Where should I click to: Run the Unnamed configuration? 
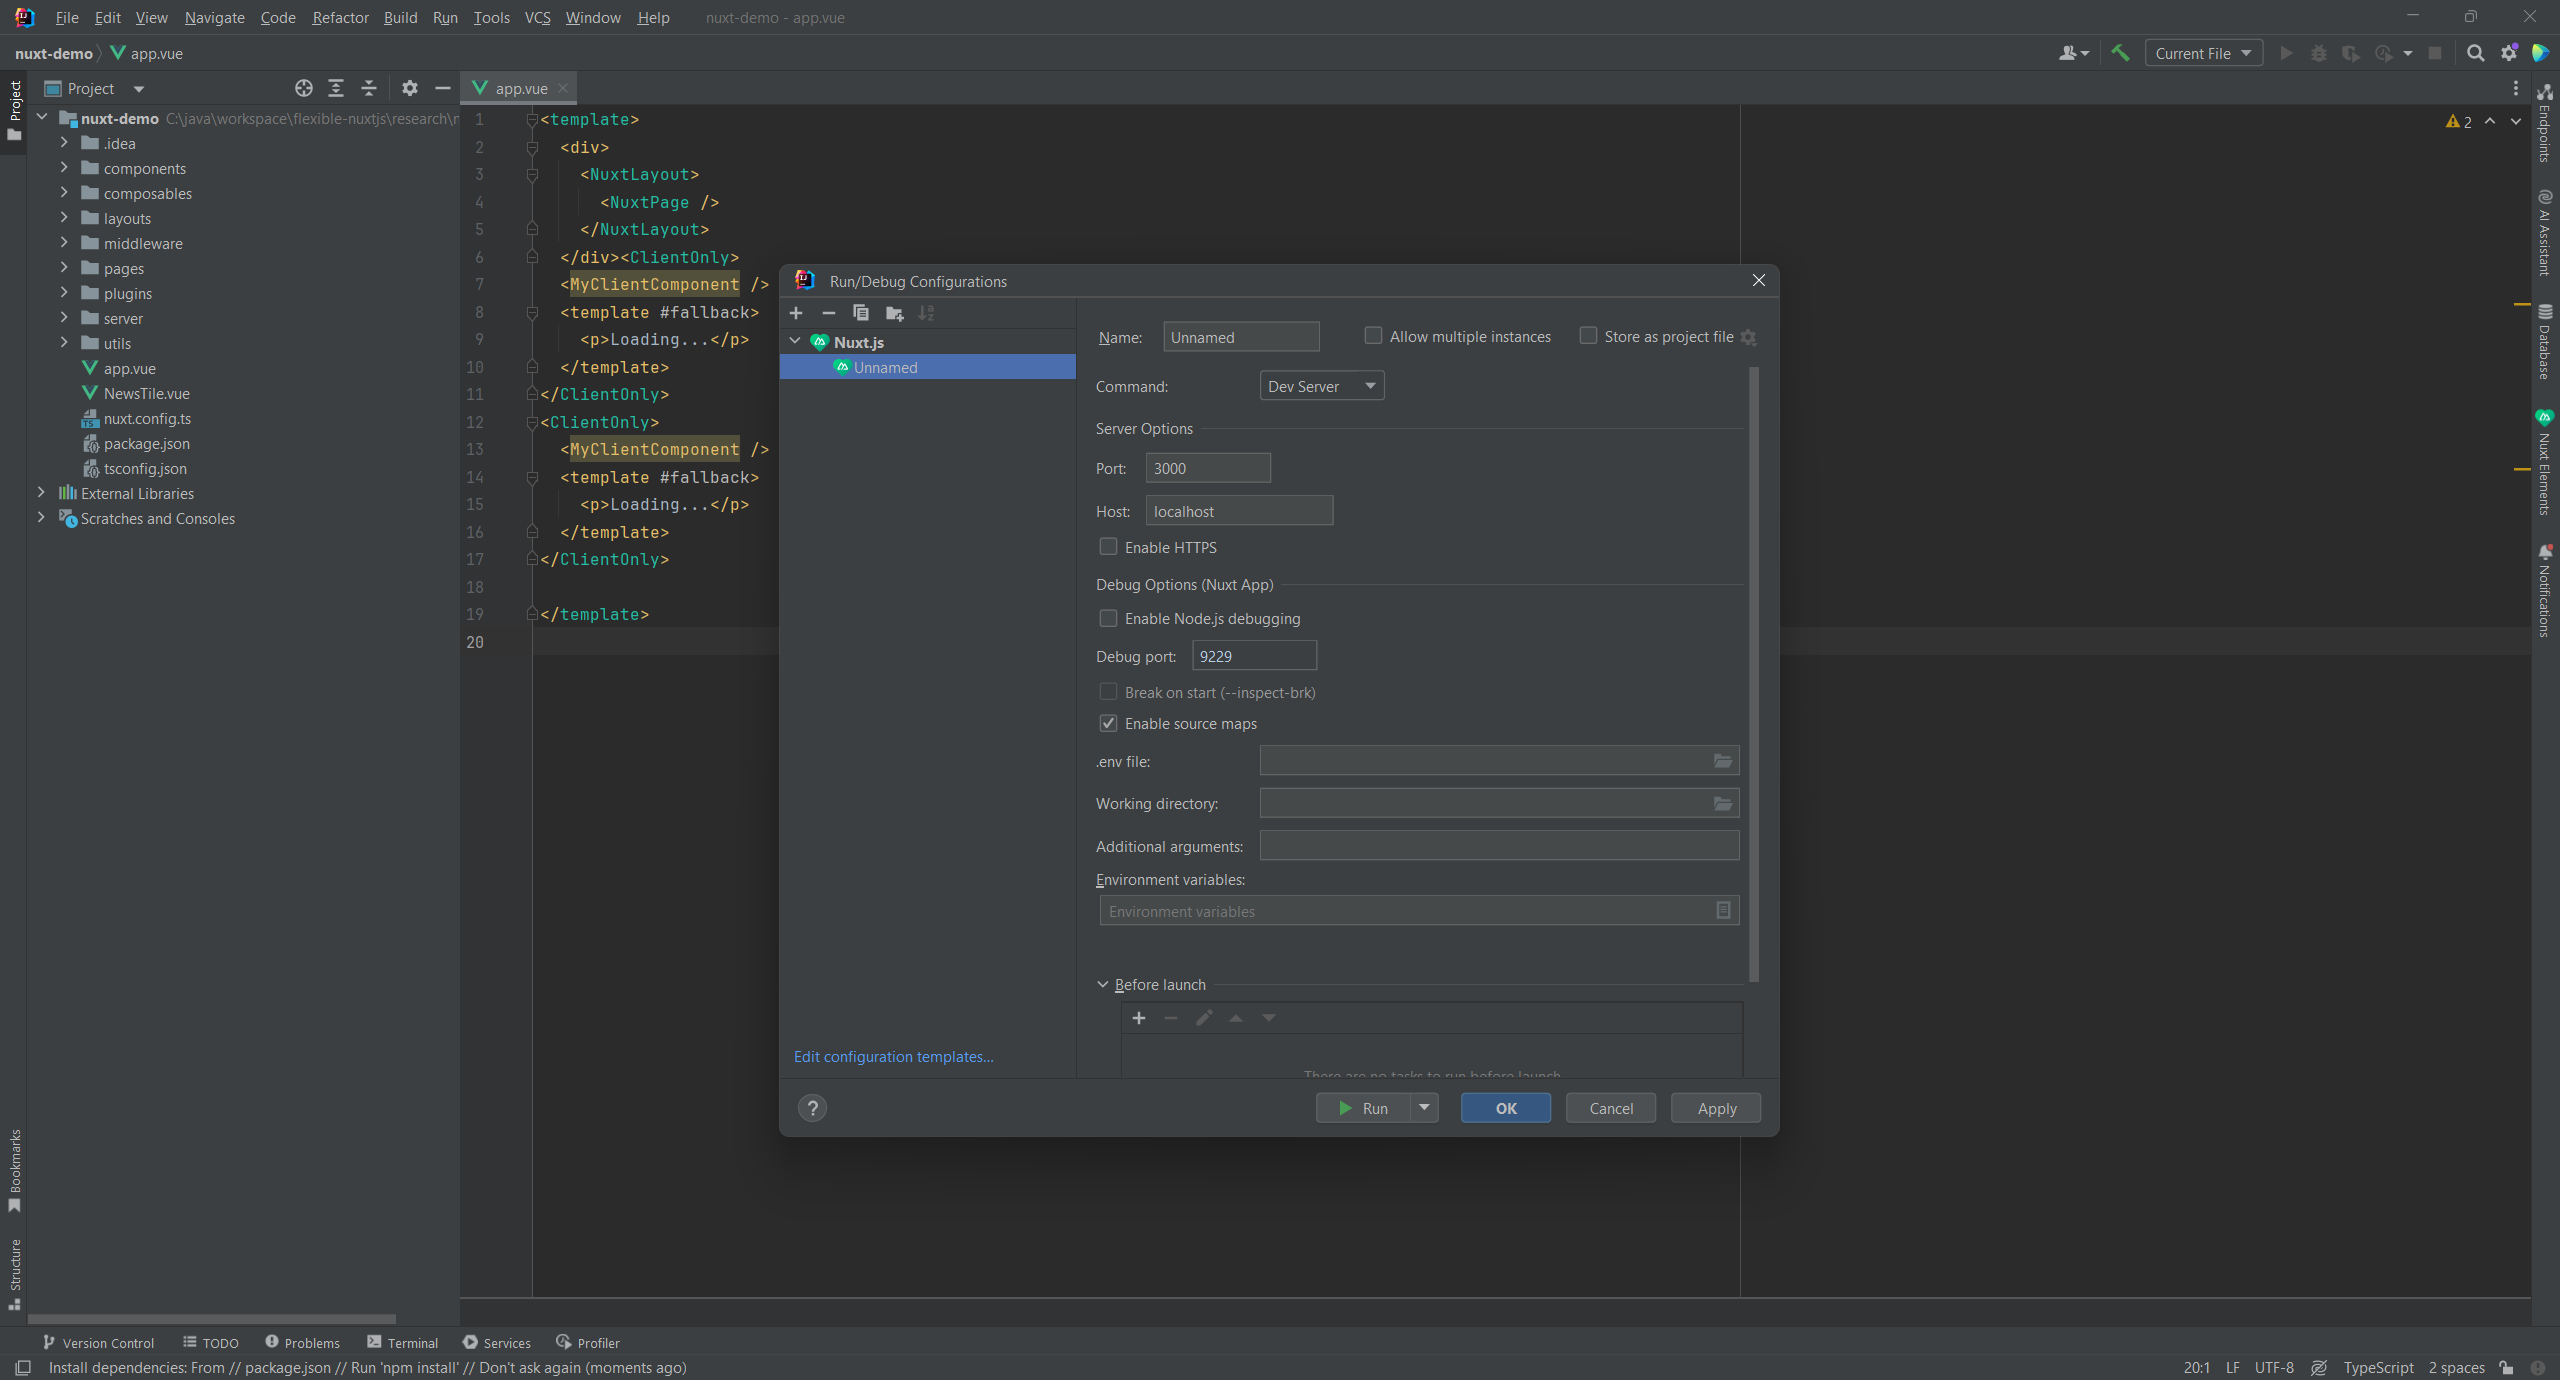1363,1108
